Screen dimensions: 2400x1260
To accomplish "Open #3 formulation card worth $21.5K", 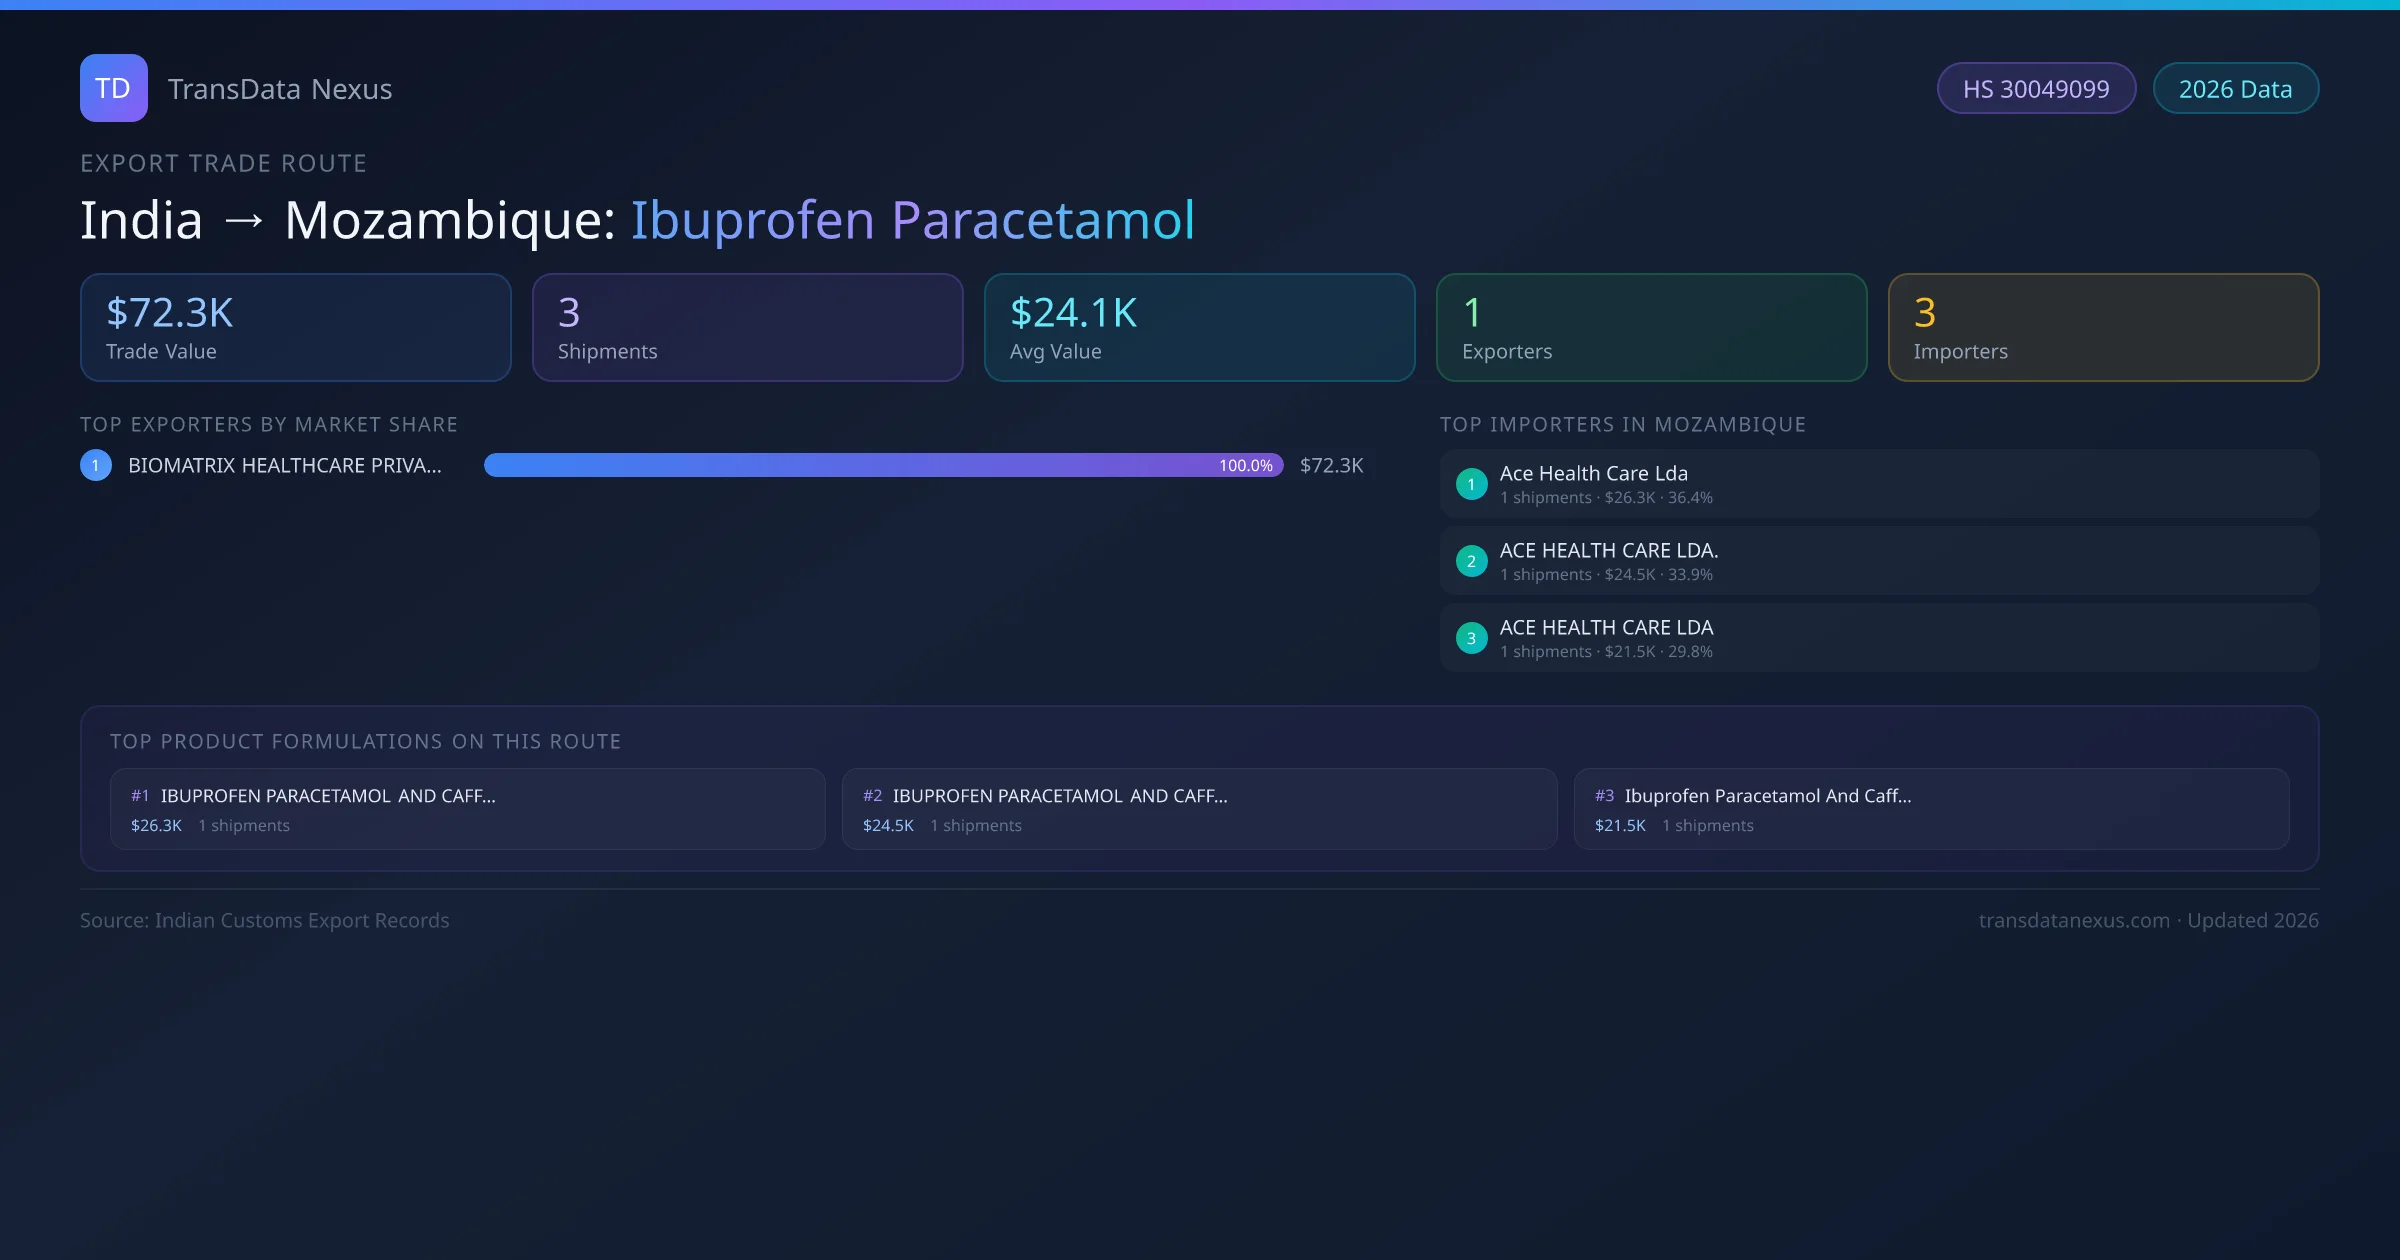I will click(x=1931, y=809).
